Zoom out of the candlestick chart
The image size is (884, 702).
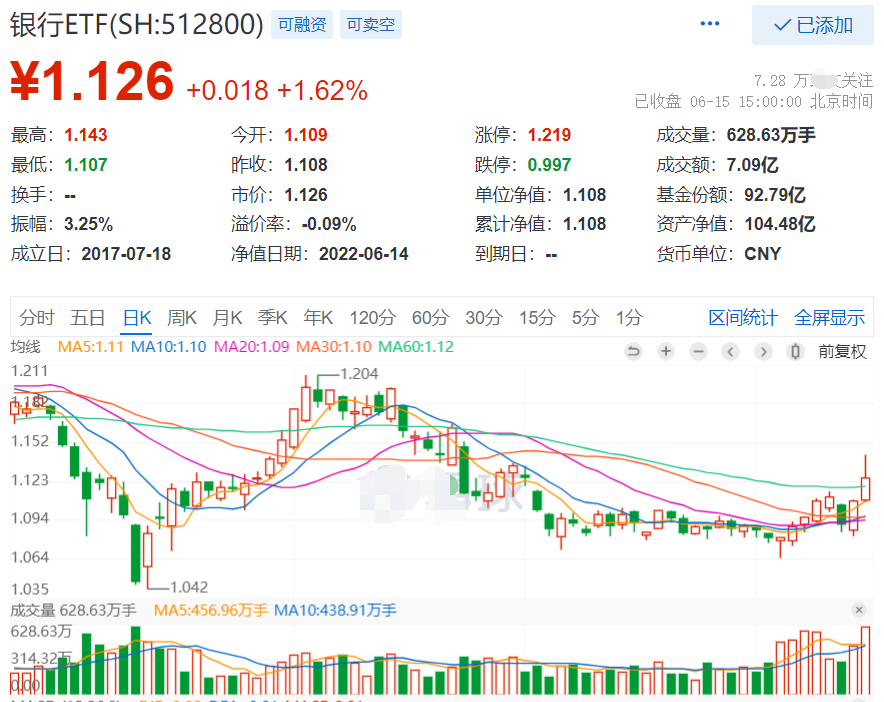point(698,351)
